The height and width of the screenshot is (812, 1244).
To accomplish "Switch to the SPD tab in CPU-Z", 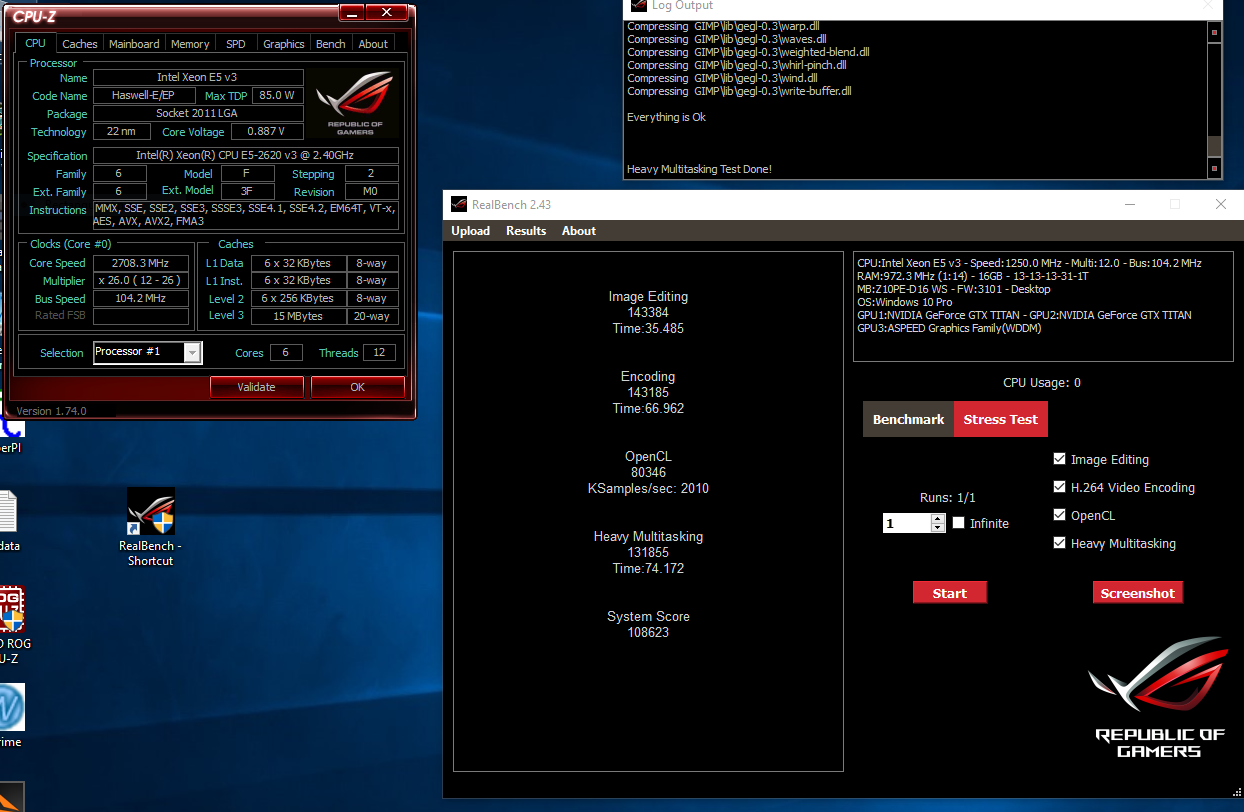I will coord(235,44).
